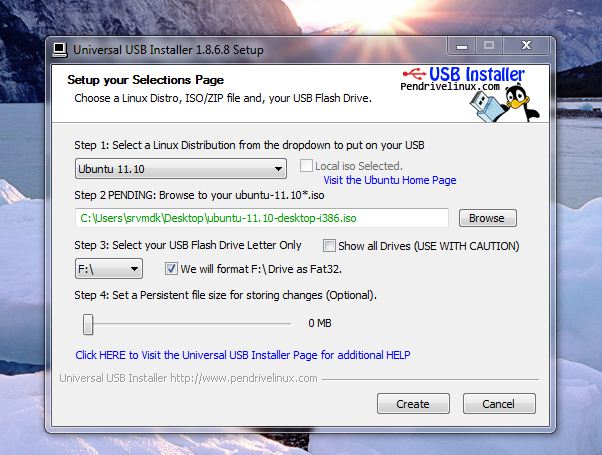Click the 0 MB persistence value

click(x=320, y=323)
